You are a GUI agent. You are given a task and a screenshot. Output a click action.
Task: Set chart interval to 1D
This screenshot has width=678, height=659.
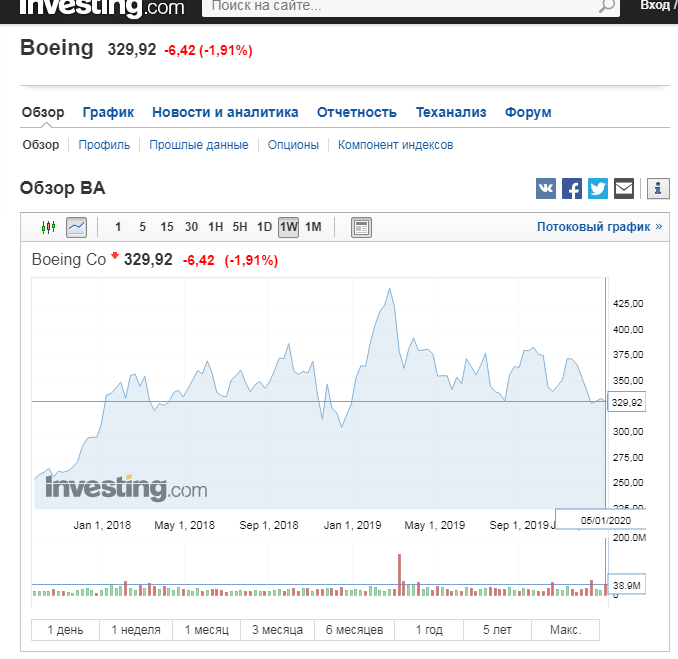(264, 227)
